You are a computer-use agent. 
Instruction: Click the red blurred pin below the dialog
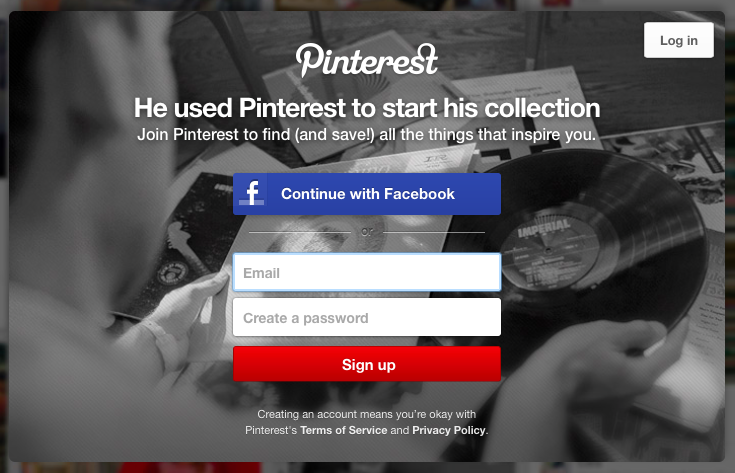point(190,467)
